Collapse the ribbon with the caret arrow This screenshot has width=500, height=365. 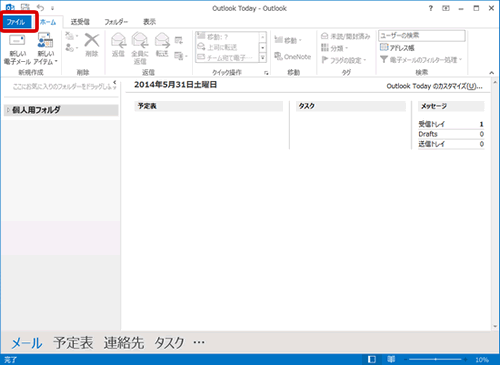pos(492,72)
